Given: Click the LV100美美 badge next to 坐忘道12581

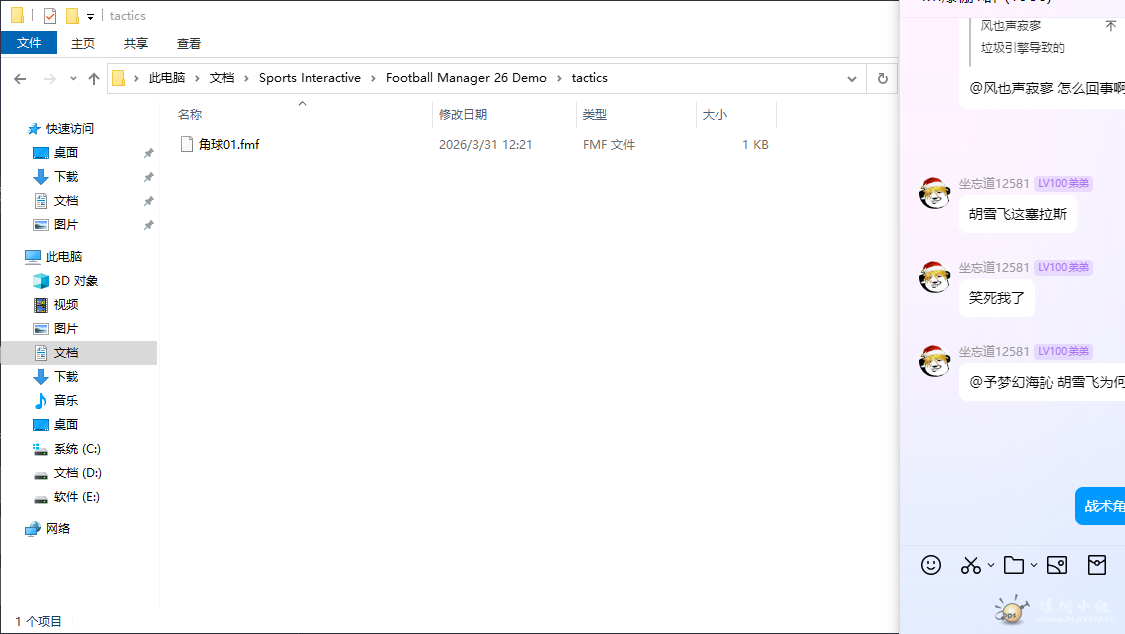Looking at the screenshot, I should (1063, 183).
